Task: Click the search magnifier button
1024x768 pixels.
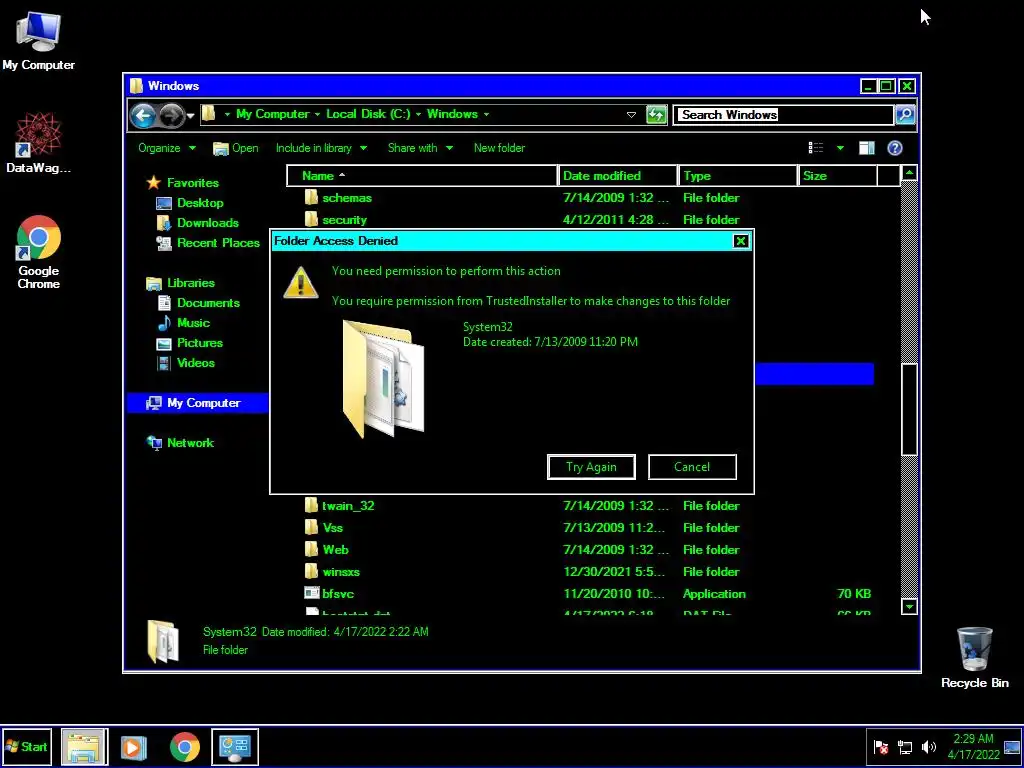Action: (904, 115)
